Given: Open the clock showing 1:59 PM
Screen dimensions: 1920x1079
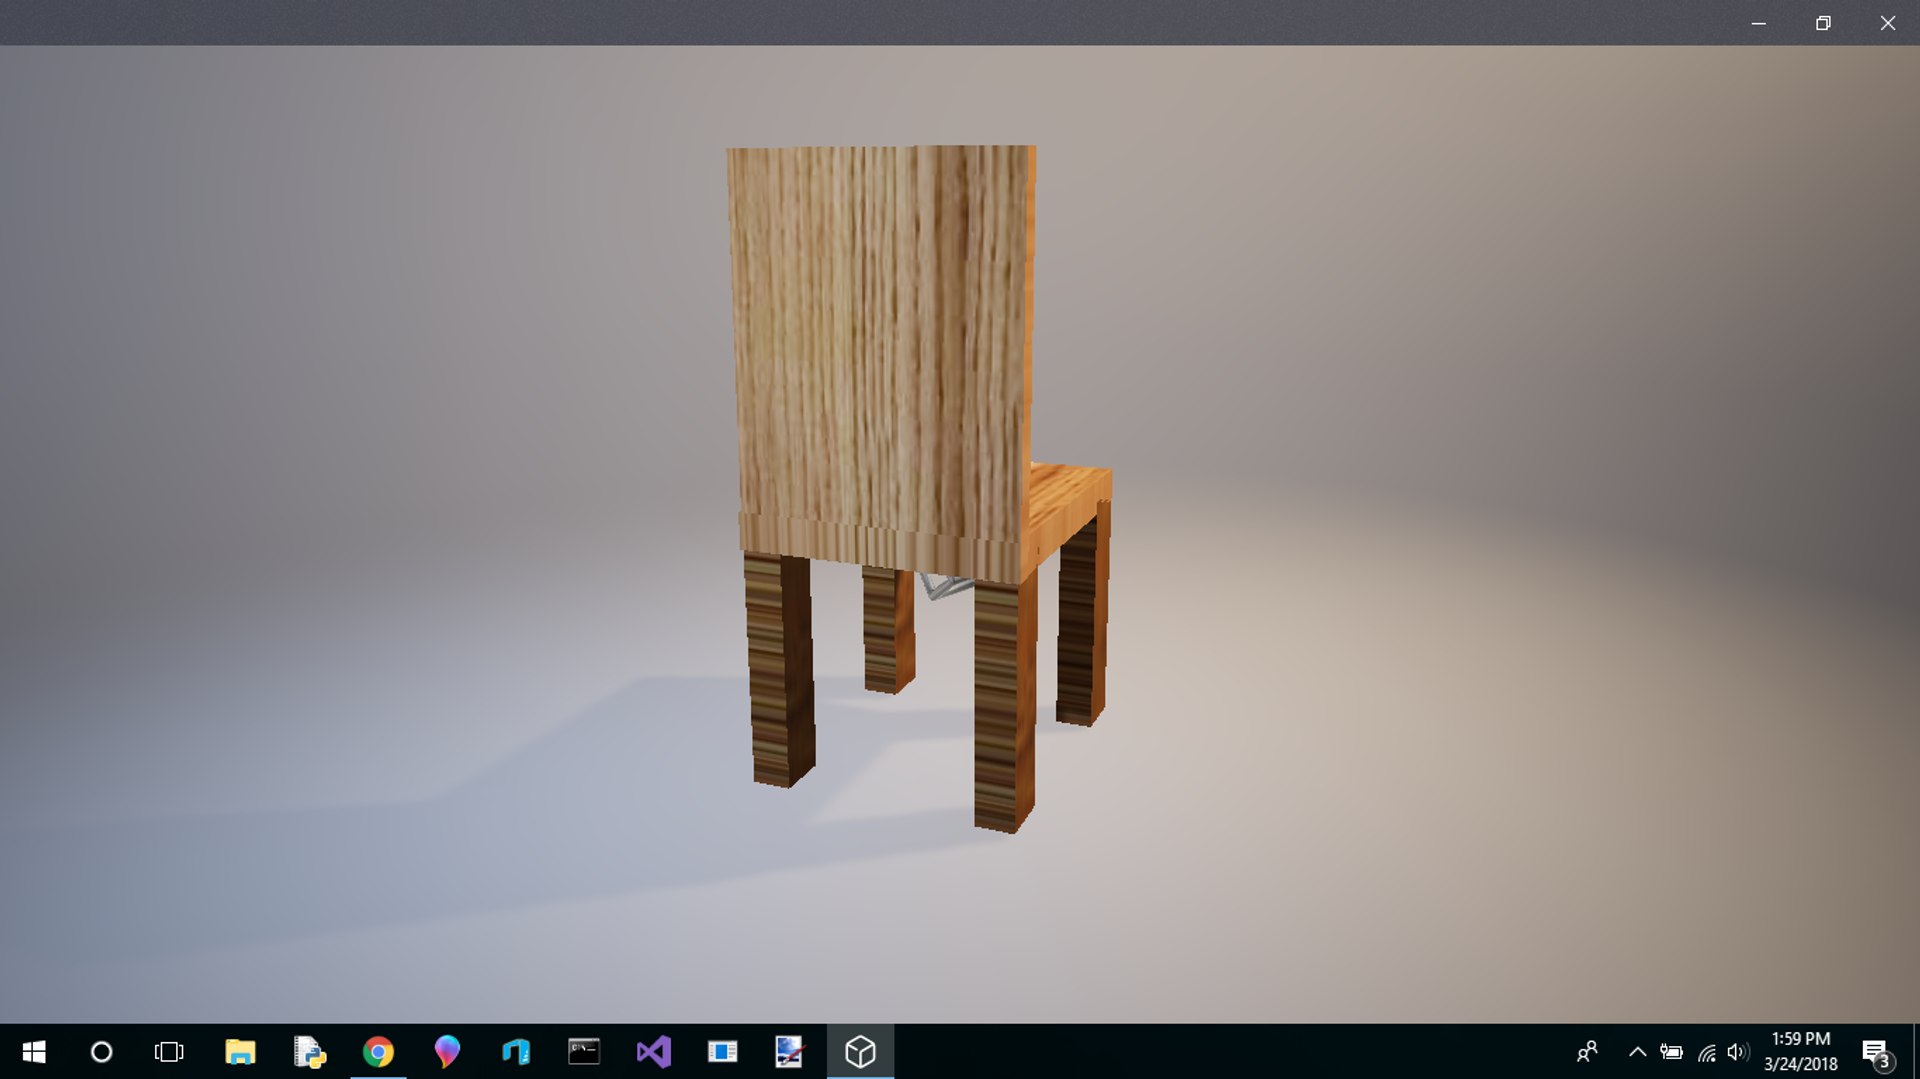Looking at the screenshot, I should (x=1800, y=1052).
